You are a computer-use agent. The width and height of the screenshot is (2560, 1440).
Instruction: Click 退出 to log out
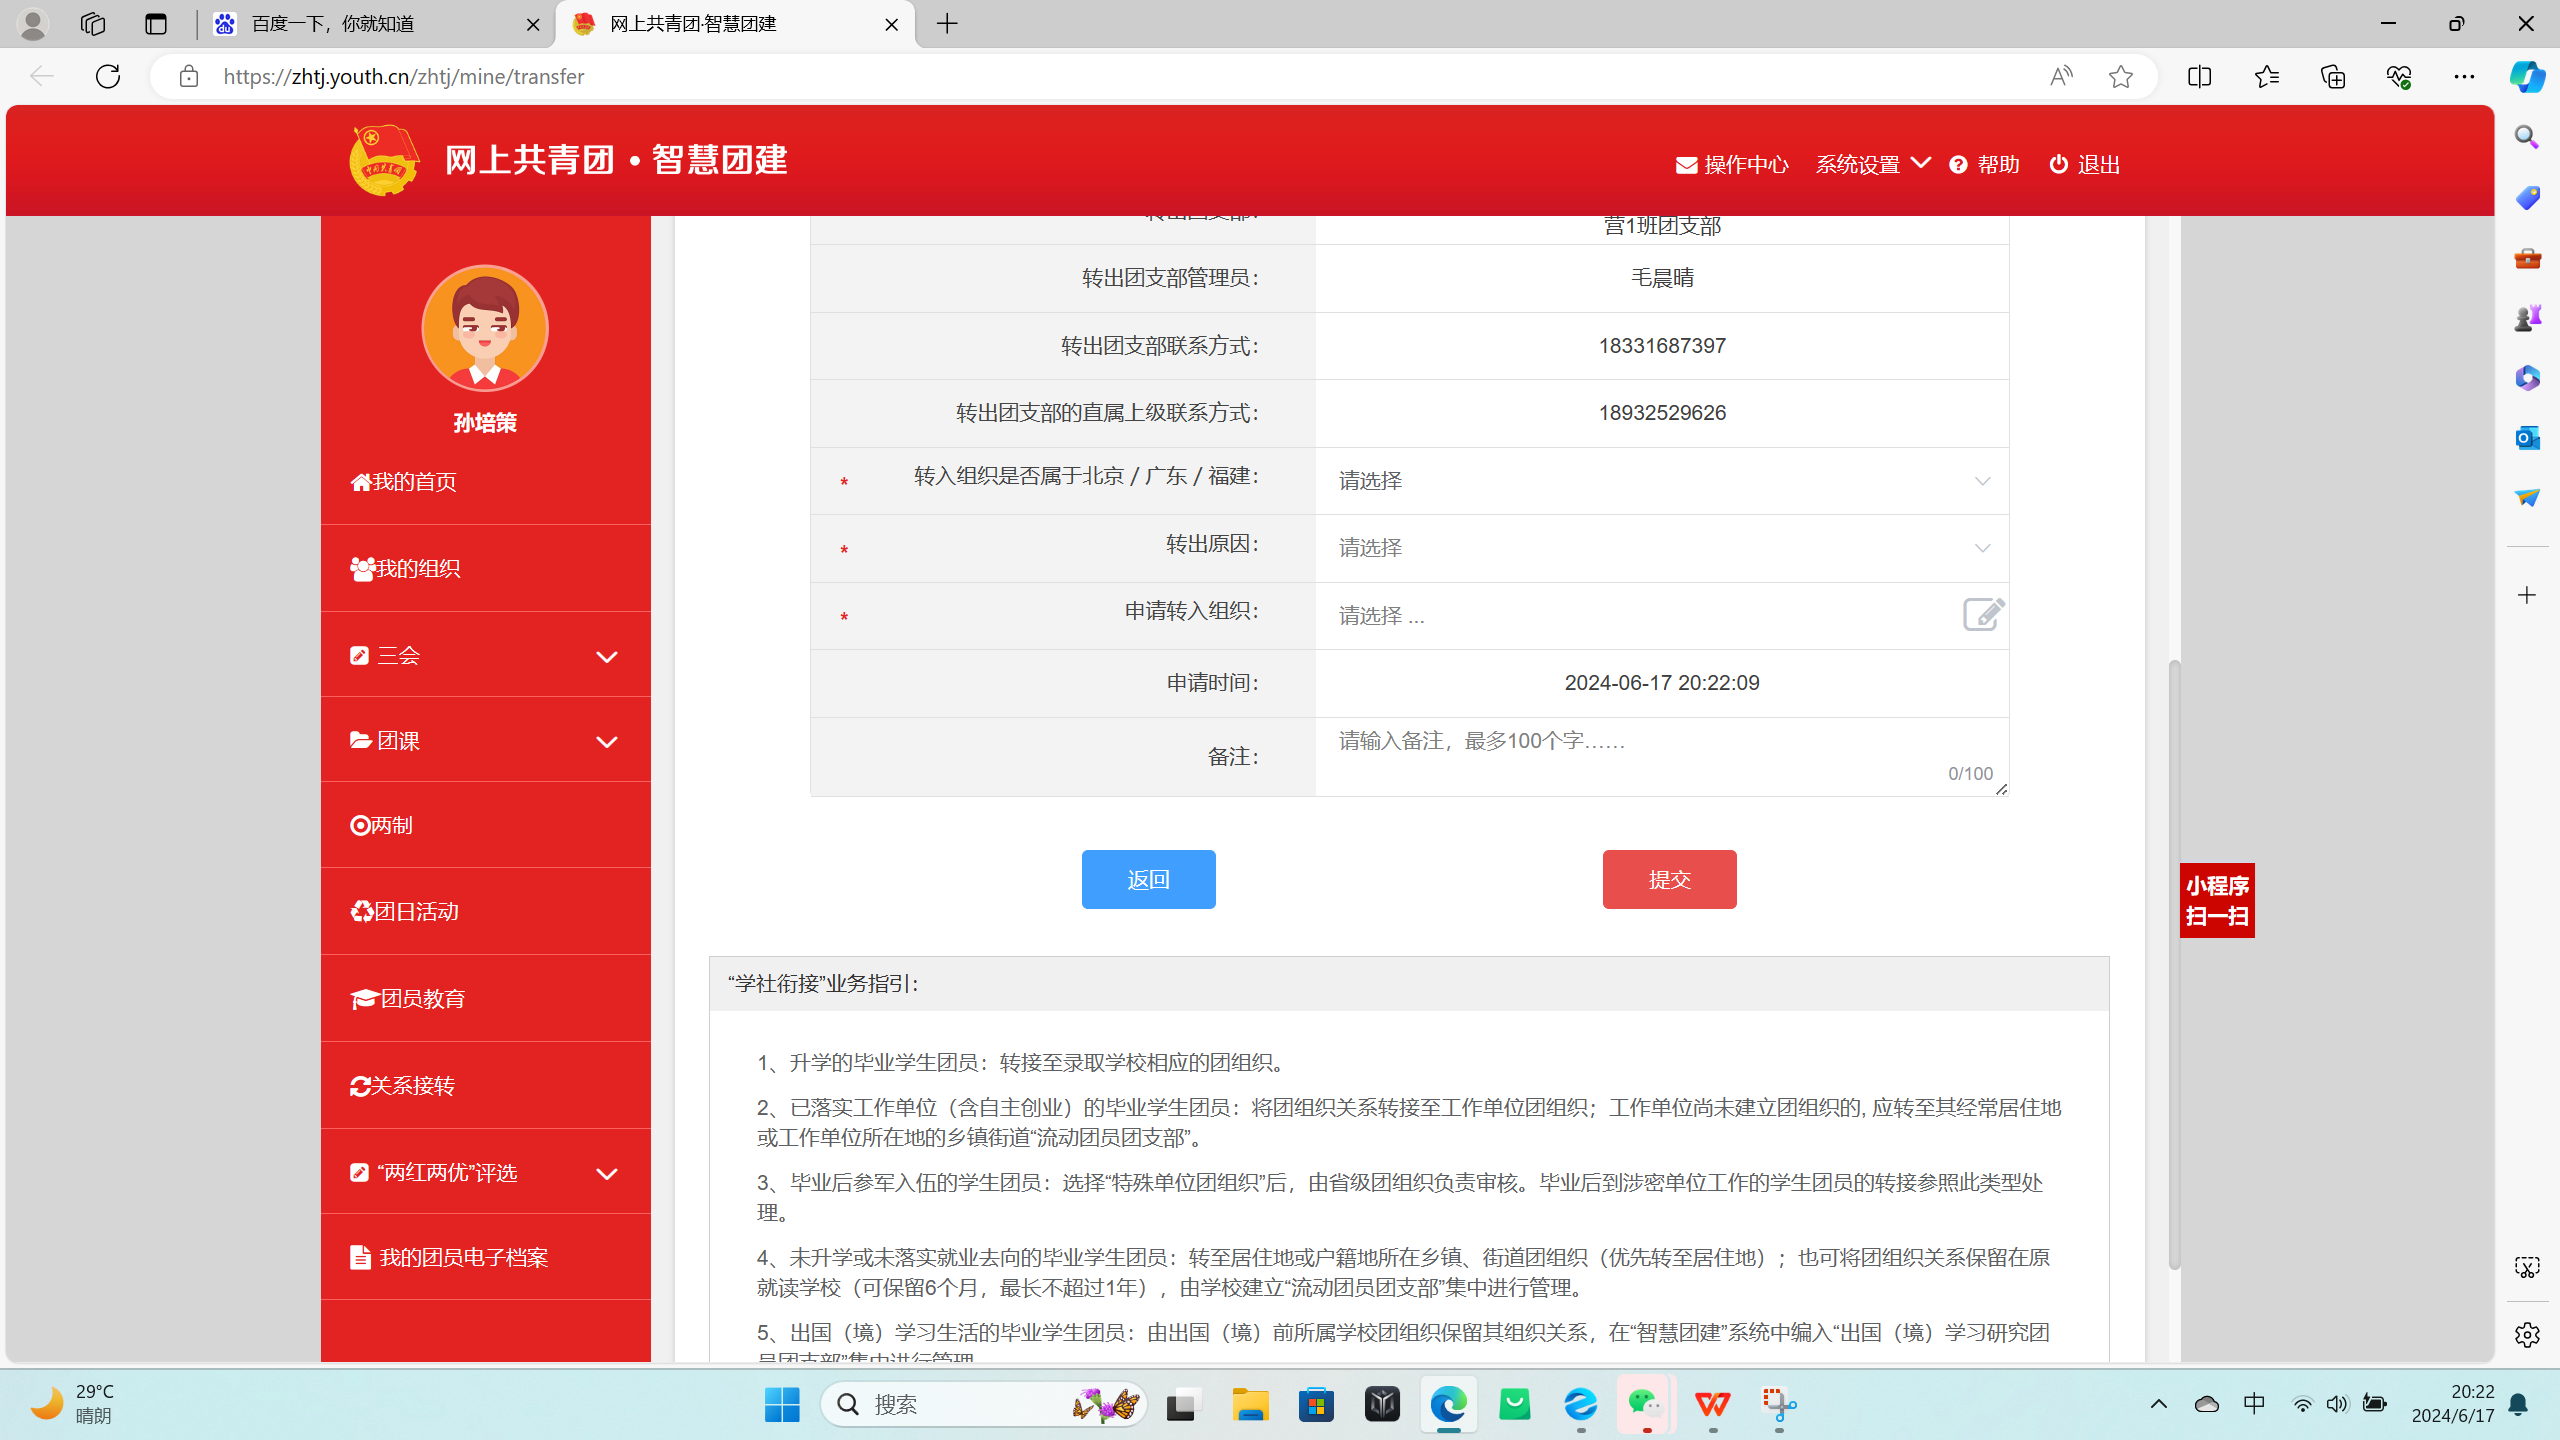click(2085, 164)
